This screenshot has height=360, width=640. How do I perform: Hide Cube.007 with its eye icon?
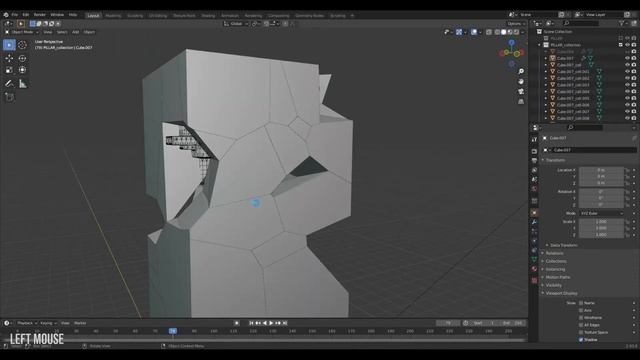[627, 58]
